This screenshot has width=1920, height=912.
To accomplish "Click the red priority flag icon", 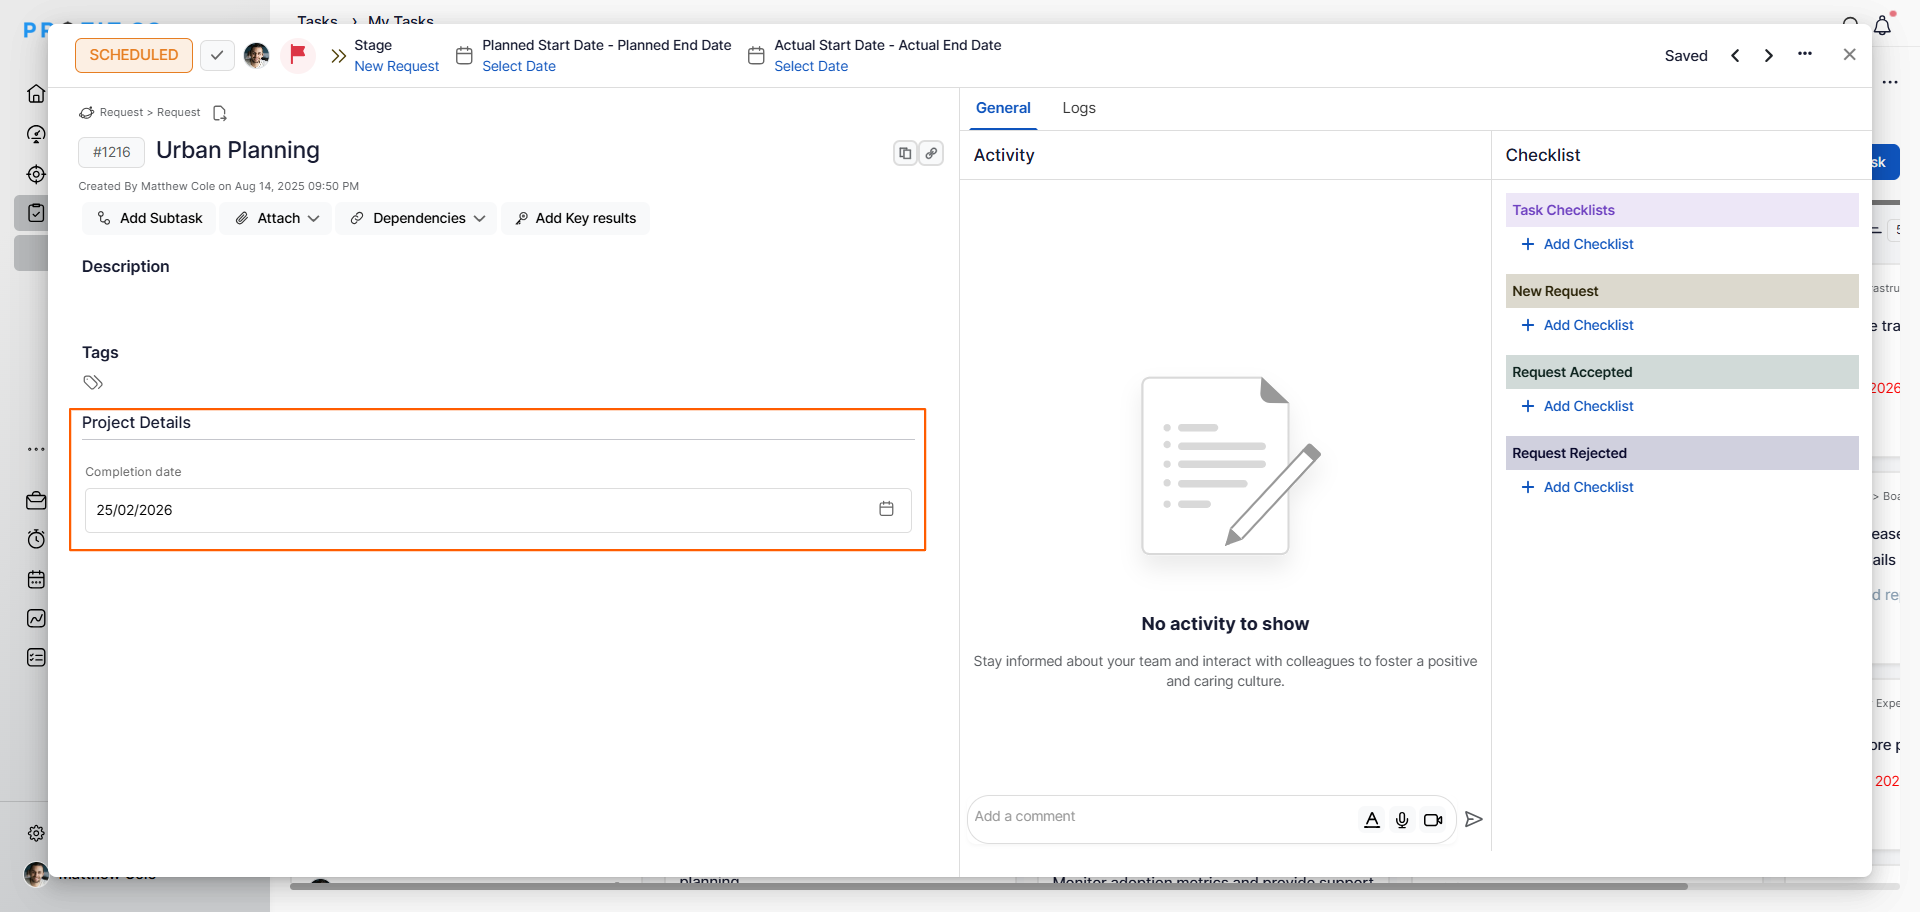I will (297, 54).
